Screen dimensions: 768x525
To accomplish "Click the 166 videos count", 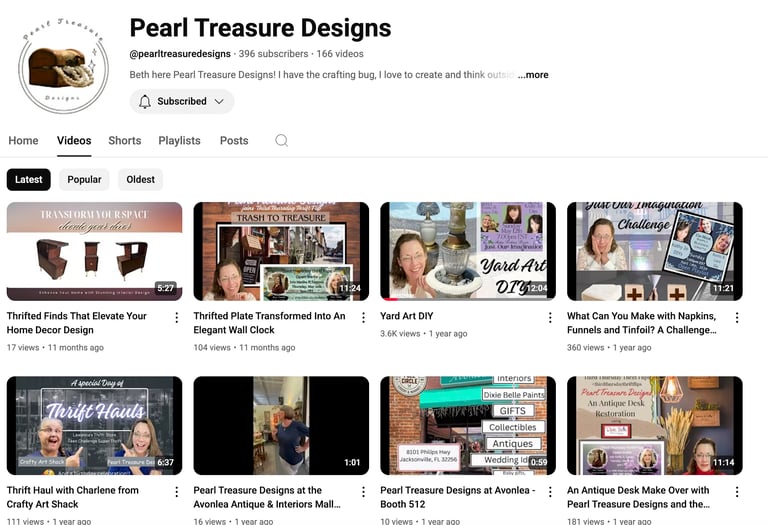I will coord(340,54).
